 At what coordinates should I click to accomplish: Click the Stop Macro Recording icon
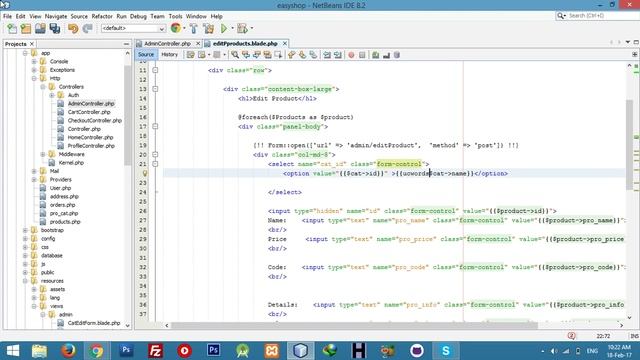(362, 55)
